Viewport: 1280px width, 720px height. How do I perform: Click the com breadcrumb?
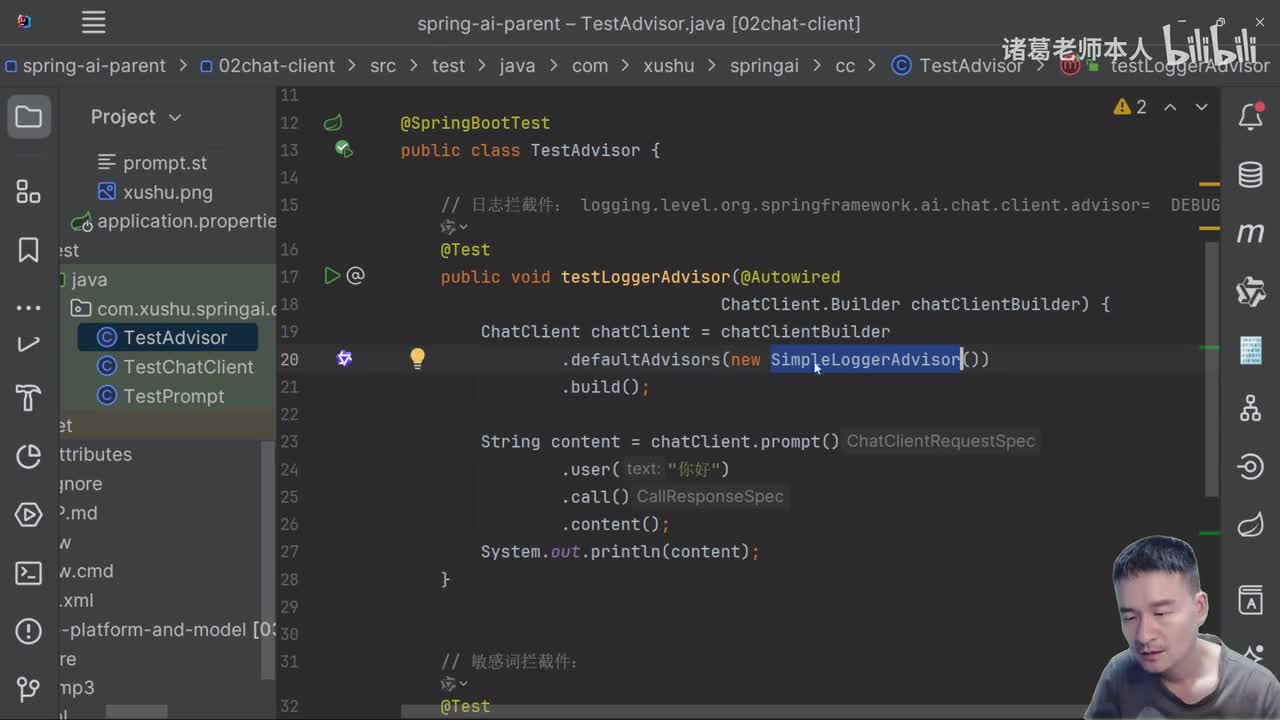coord(590,66)
